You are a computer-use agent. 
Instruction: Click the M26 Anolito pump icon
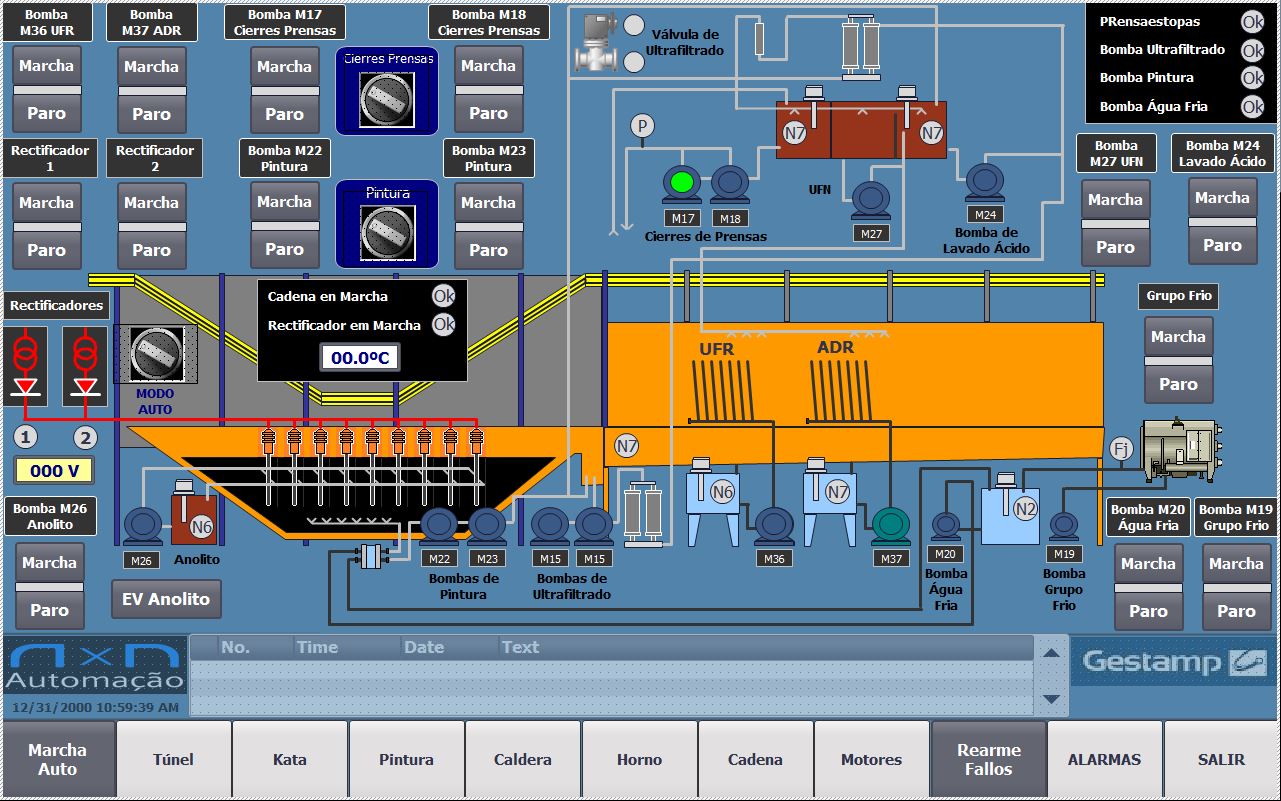point(142,526)
